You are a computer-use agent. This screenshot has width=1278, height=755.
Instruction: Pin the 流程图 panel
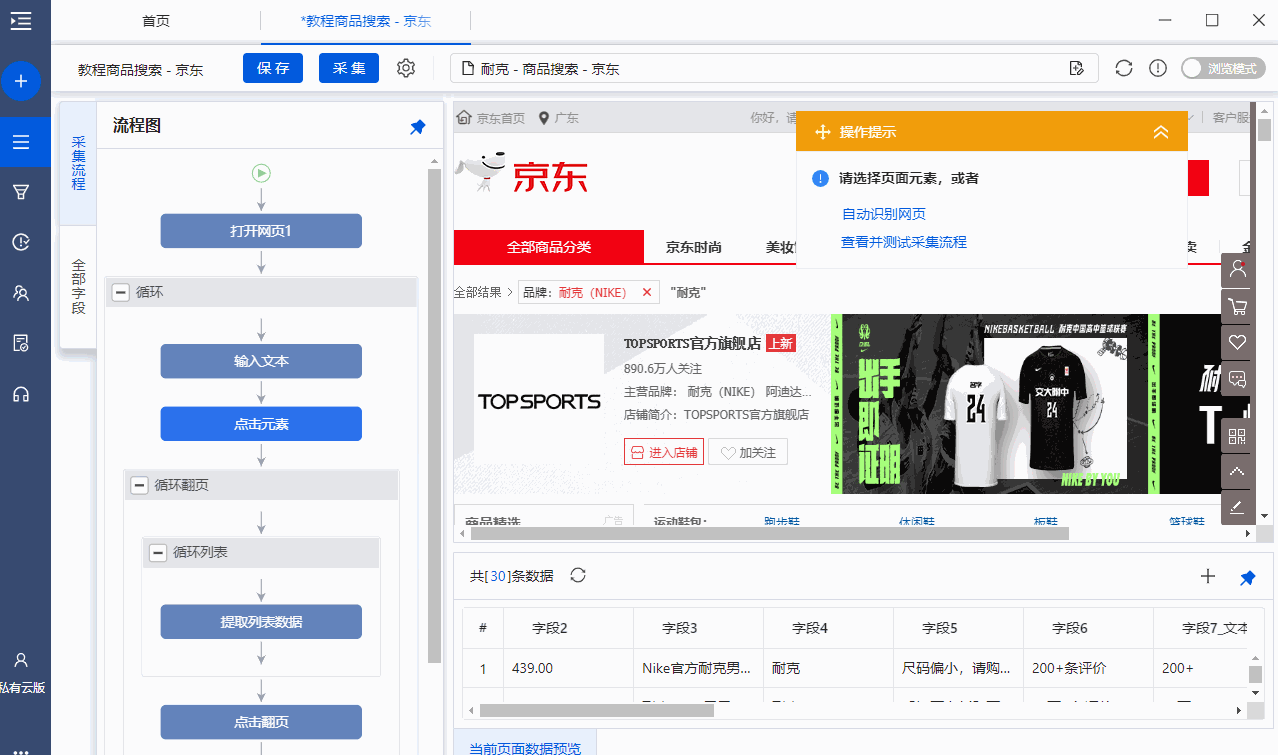tap(418, 127)
